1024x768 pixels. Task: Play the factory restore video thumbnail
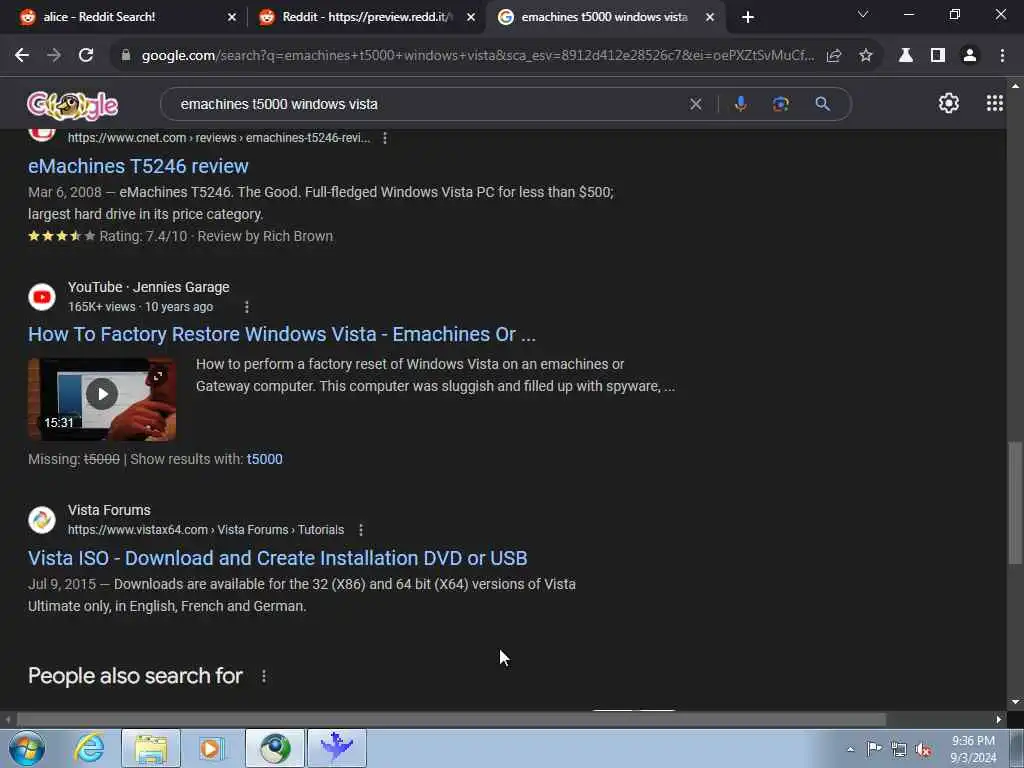coord(102,399)
